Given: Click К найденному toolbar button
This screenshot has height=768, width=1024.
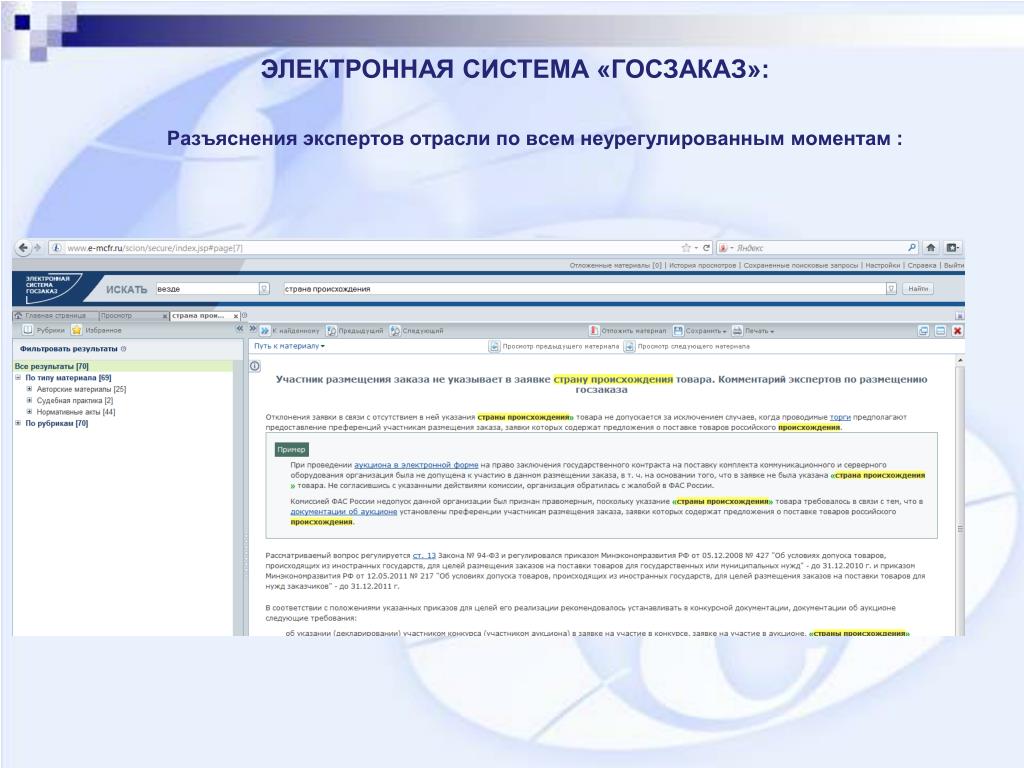Looking at the screenshot, I should (290, 331).
